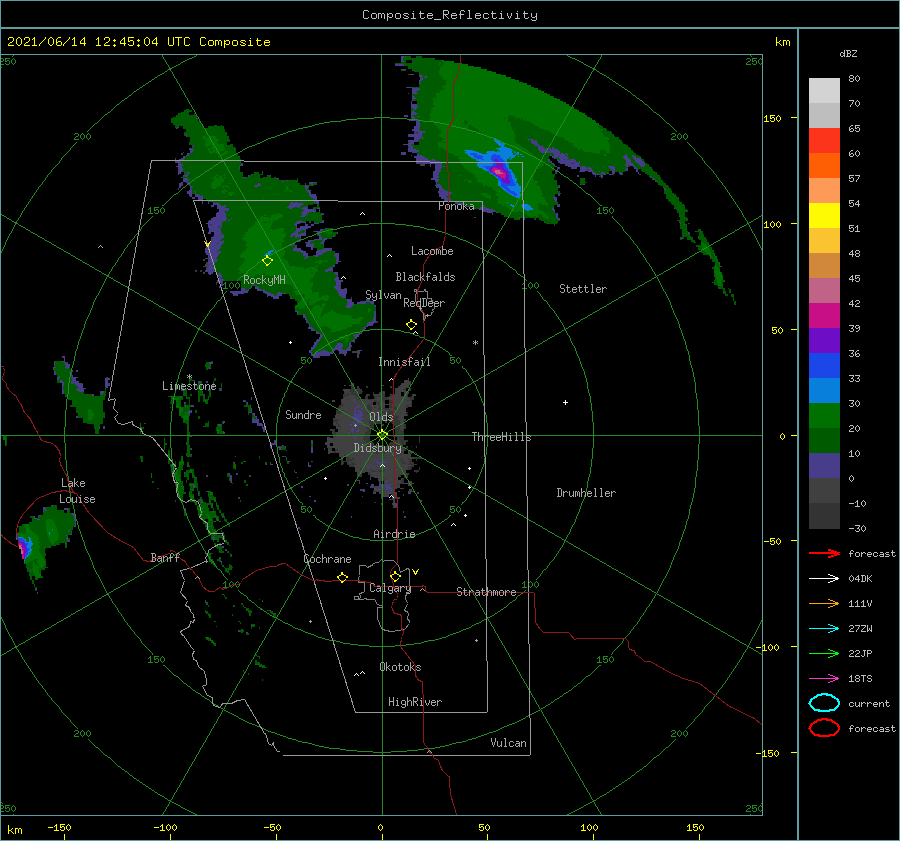The image size is (900, 841).
Task: Click the Olds label near radar center
Action: pyautogui.click(x=381, y=417)
